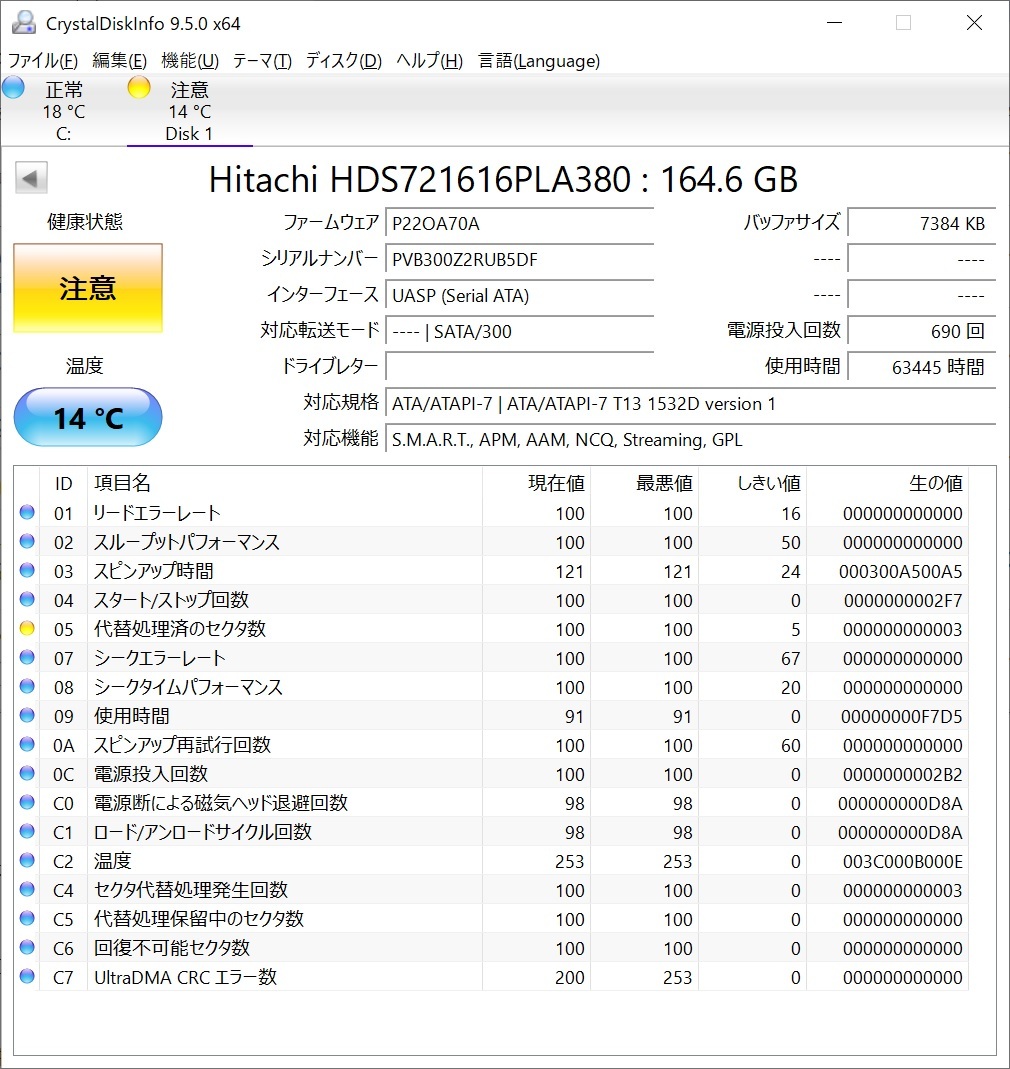The width and height of the screenshot is (1010, 1069).
Task: Switch to the C: drive 正常 tab
Action: [63, 111]
